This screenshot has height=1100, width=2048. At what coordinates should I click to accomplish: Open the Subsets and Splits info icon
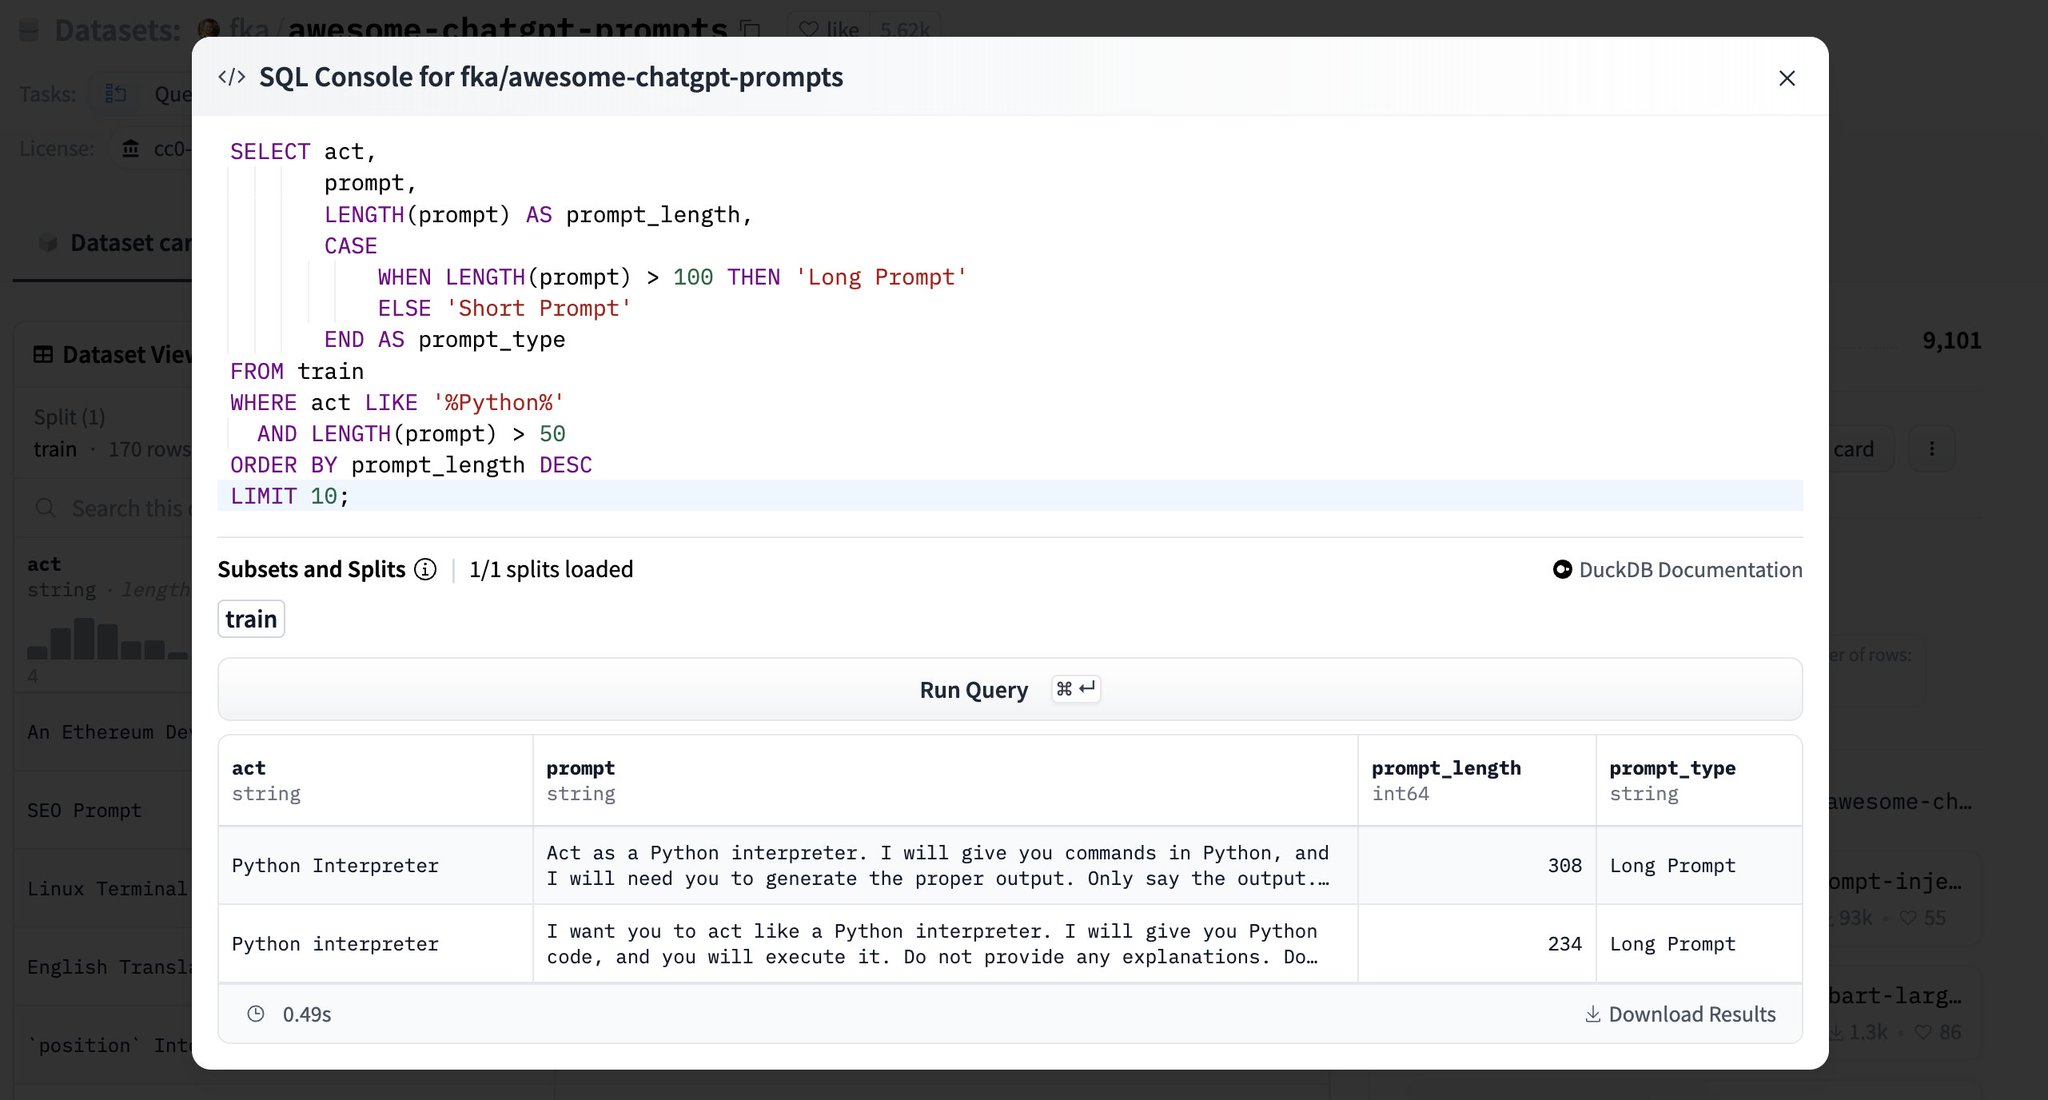point(425,570)
